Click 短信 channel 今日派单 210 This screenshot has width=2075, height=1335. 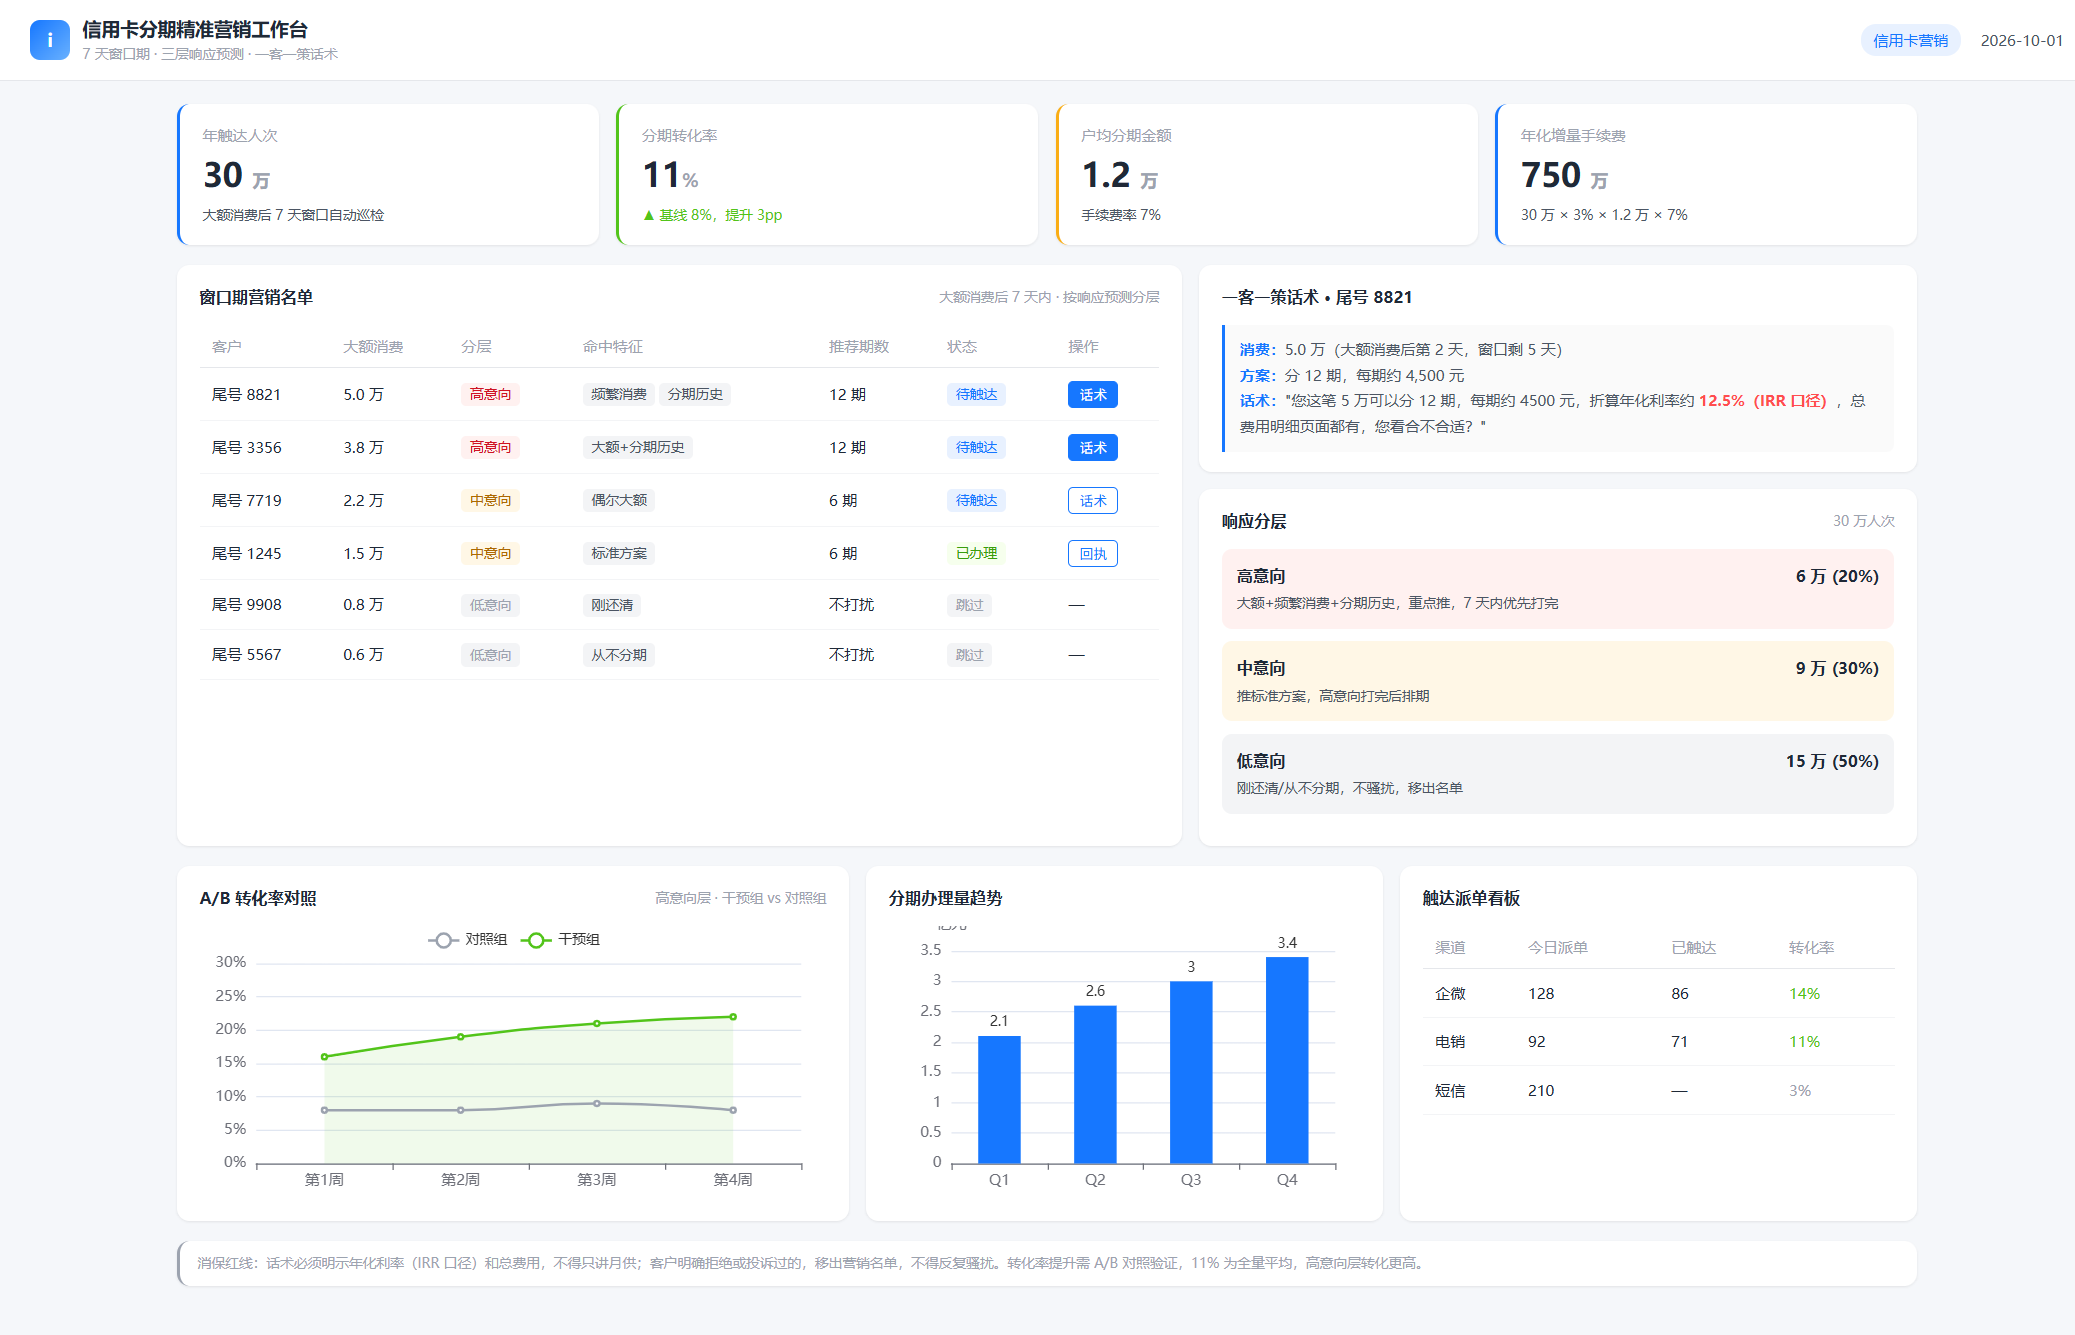click(x=1541, y=1091)
